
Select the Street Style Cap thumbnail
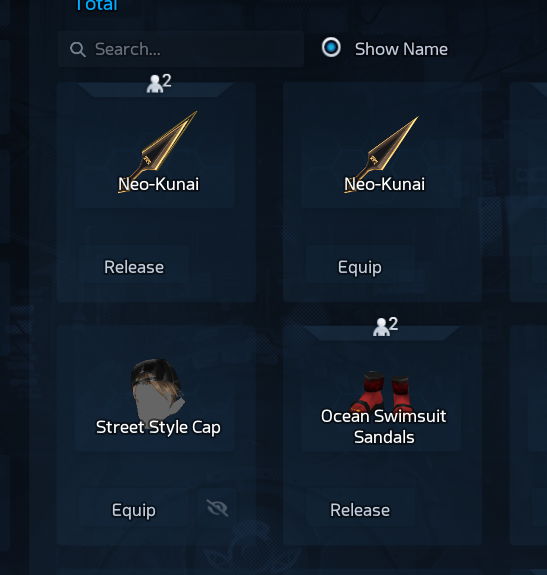pos(157,394)
